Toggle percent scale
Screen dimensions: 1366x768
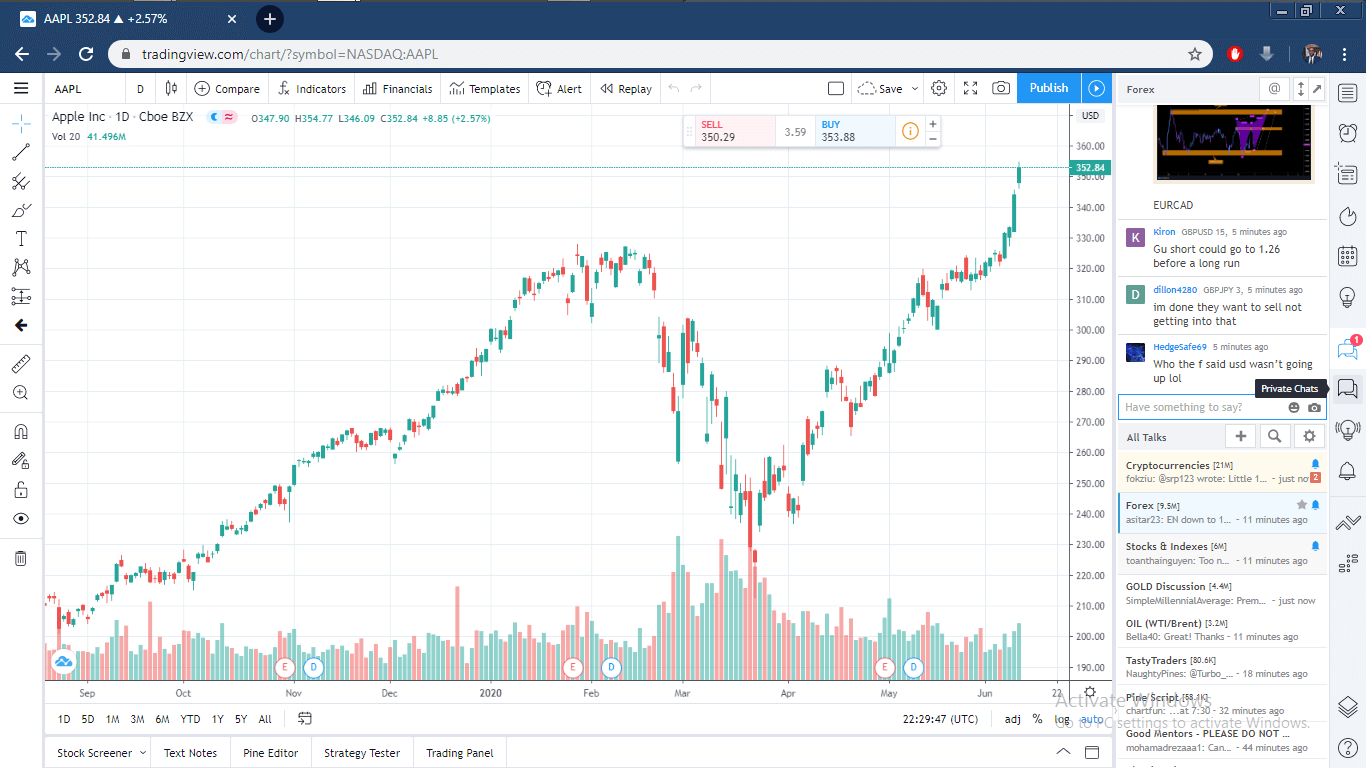(x=1038, y=719)
